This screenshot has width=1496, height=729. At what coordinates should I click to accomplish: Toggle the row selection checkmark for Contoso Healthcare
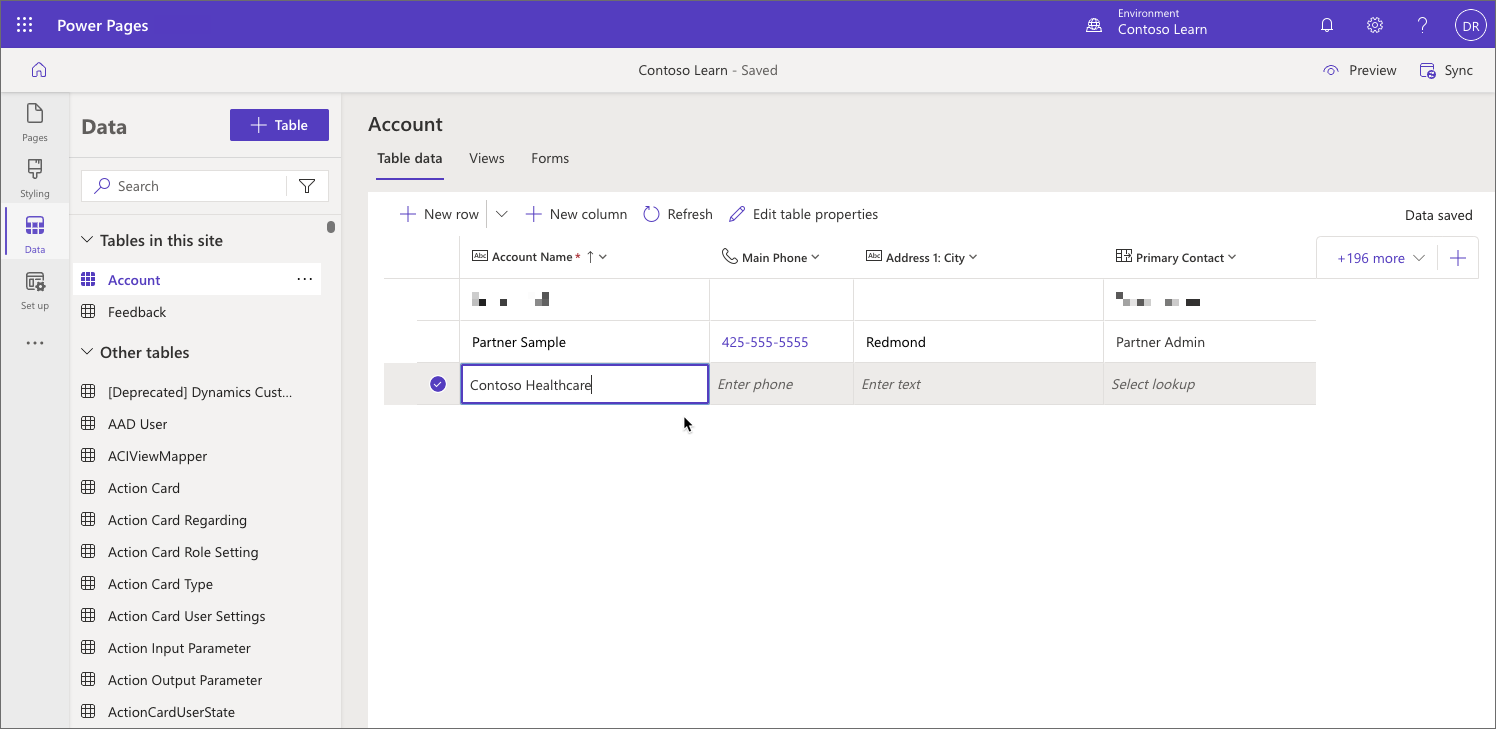437,383
